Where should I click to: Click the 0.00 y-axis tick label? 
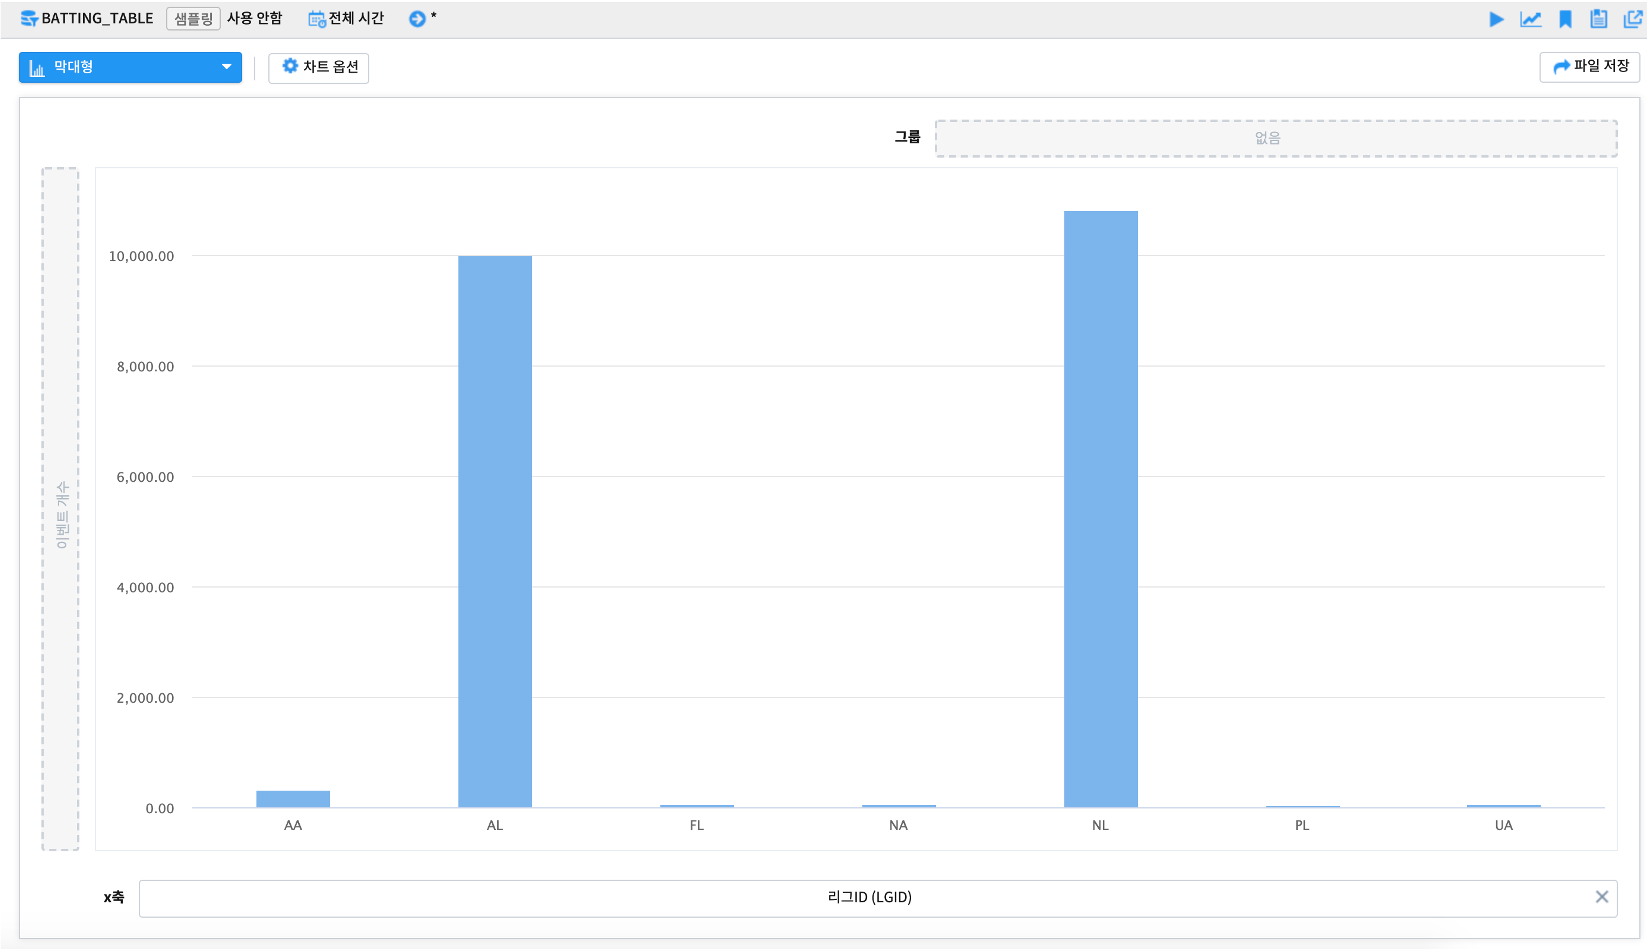(x=160, y=809)
